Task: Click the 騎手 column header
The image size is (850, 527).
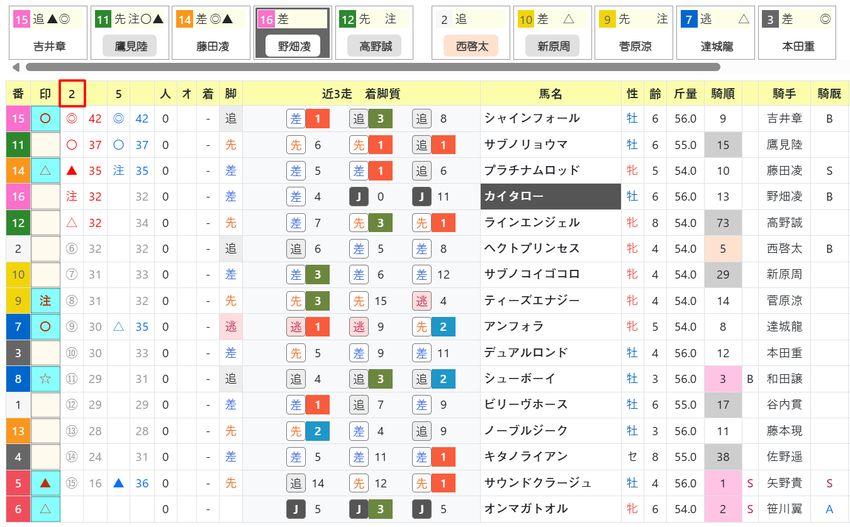Action: pyautogui.click(x=784, y=93)
